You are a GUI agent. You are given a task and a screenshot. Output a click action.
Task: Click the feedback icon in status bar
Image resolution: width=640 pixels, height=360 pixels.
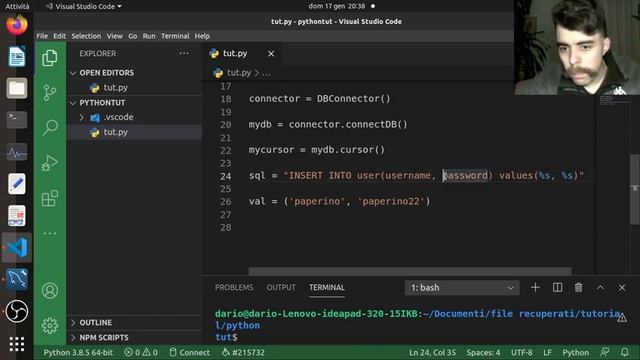(x=605, y=352)
